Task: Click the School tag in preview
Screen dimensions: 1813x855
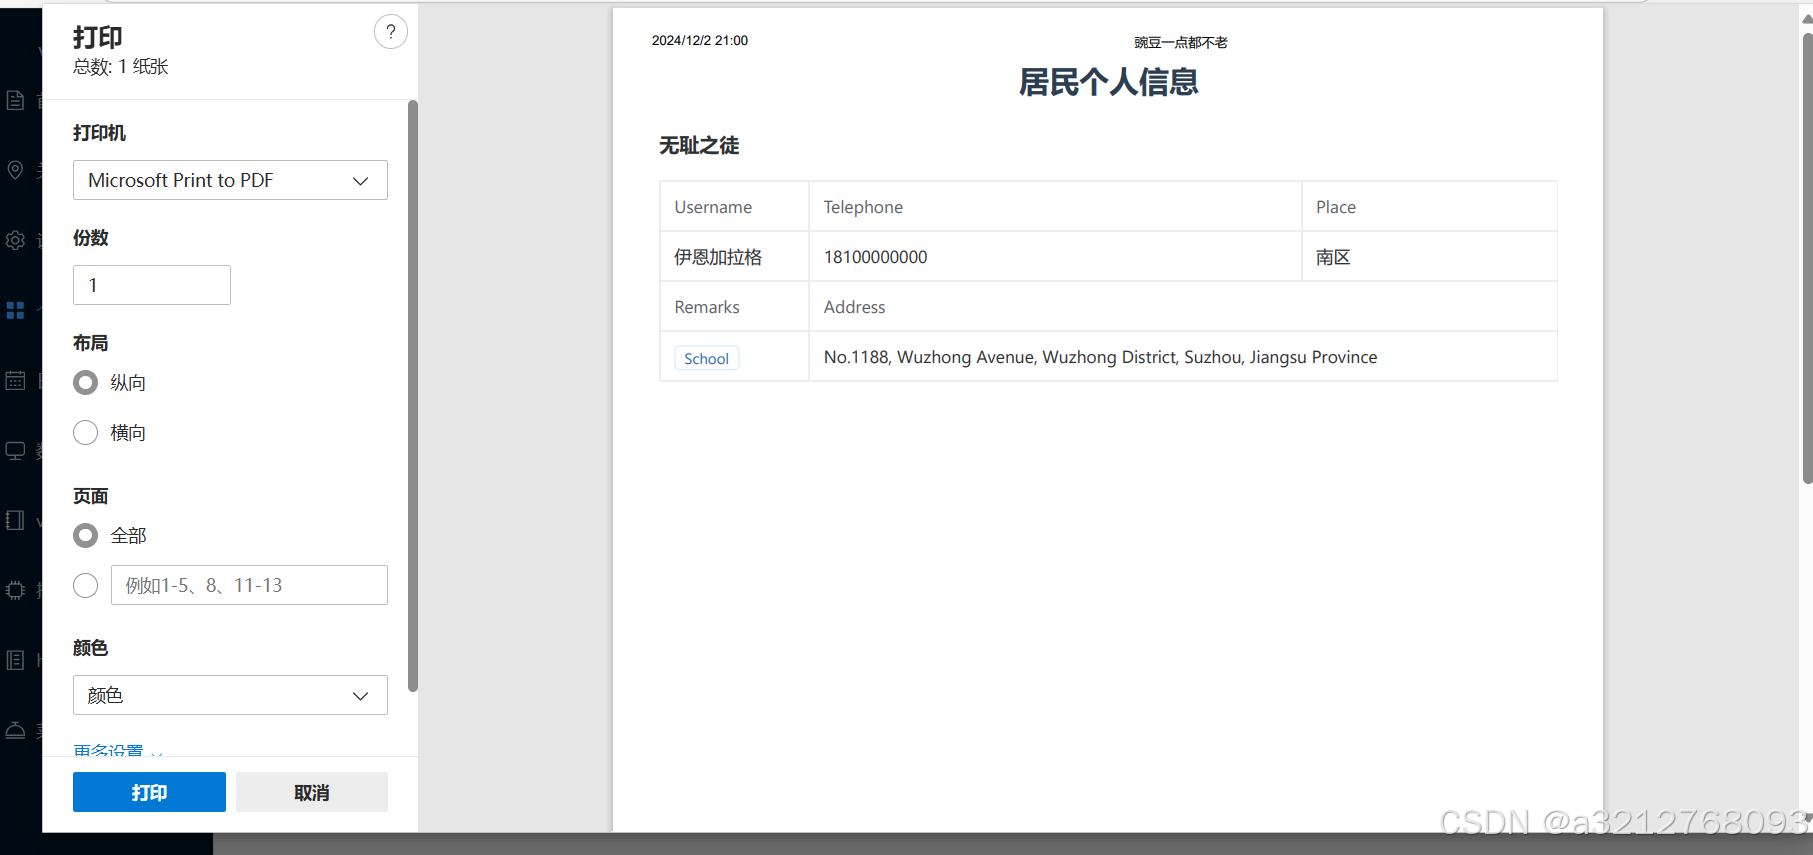Action: [x=706, y=358]
